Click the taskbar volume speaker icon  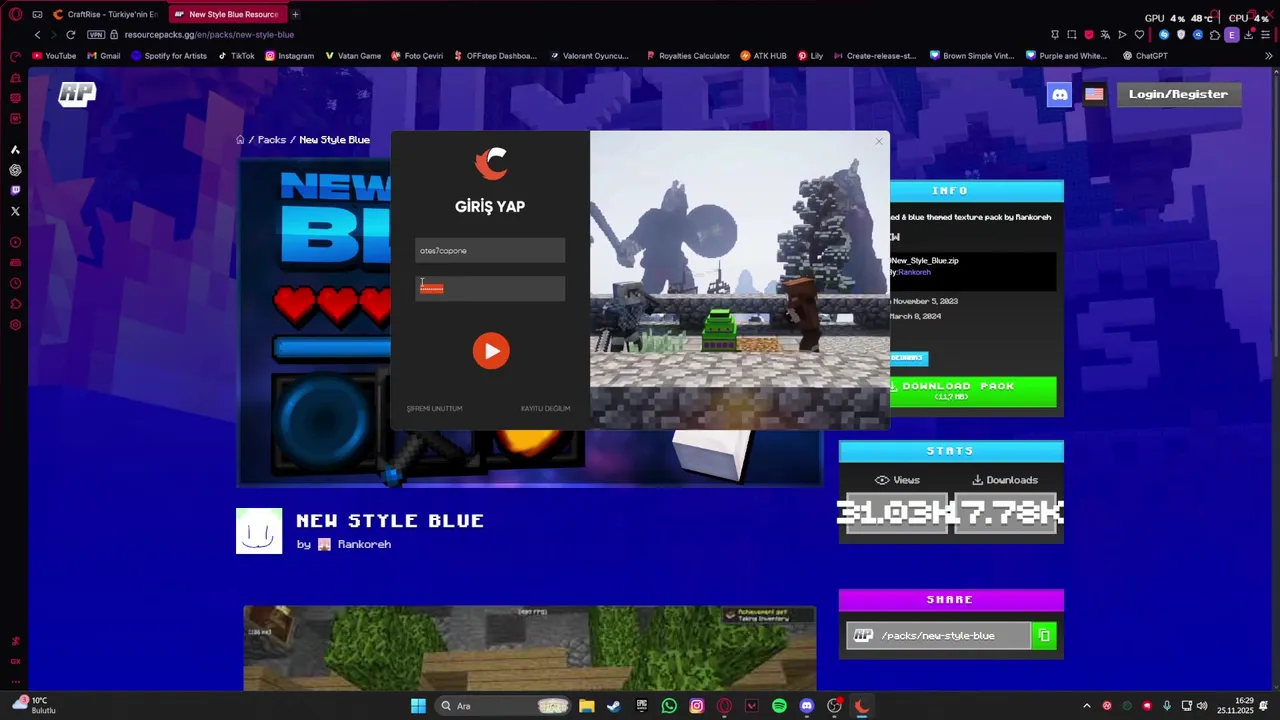pyautogui.click(x=1202, y=706)
